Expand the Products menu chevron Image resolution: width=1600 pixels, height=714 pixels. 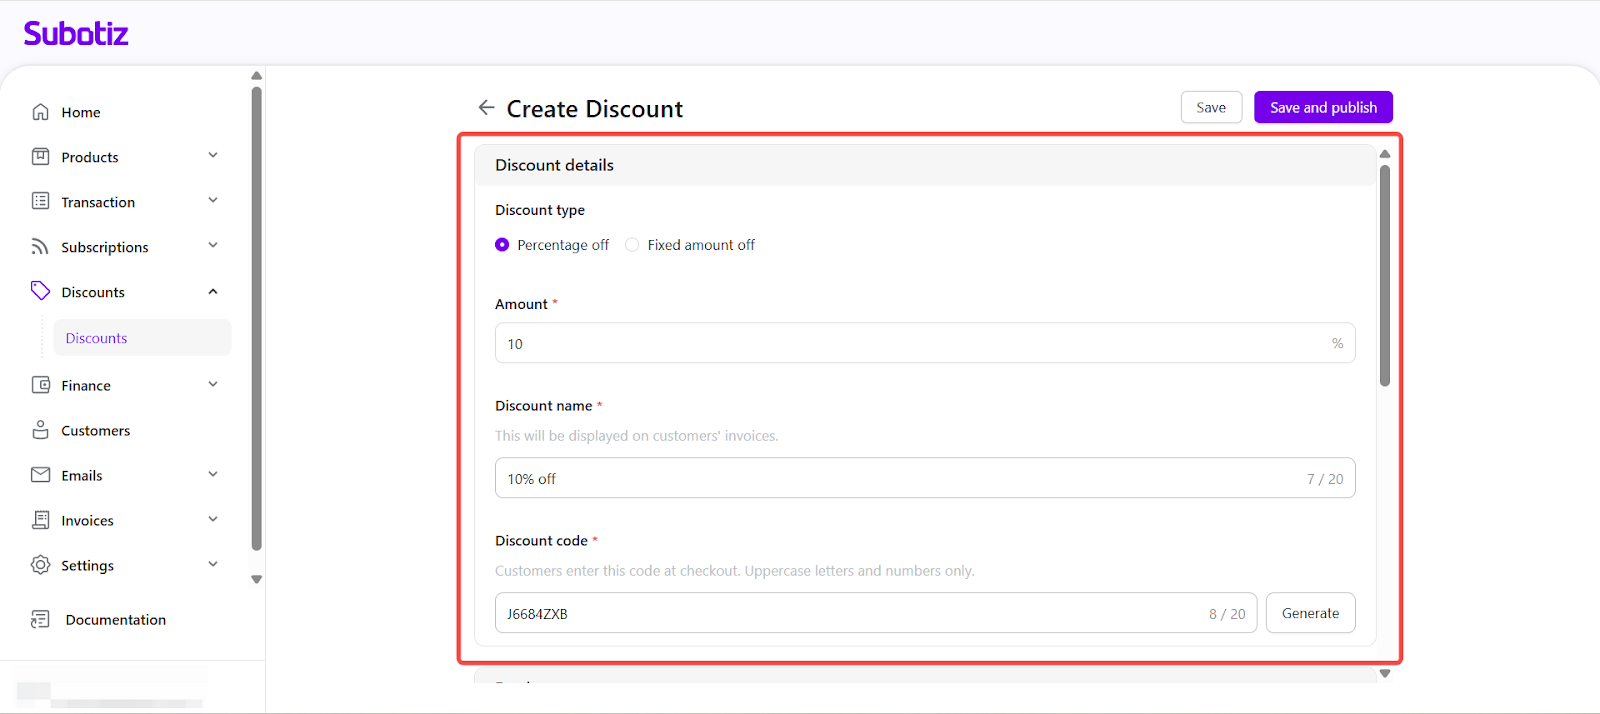pos(213,156)
